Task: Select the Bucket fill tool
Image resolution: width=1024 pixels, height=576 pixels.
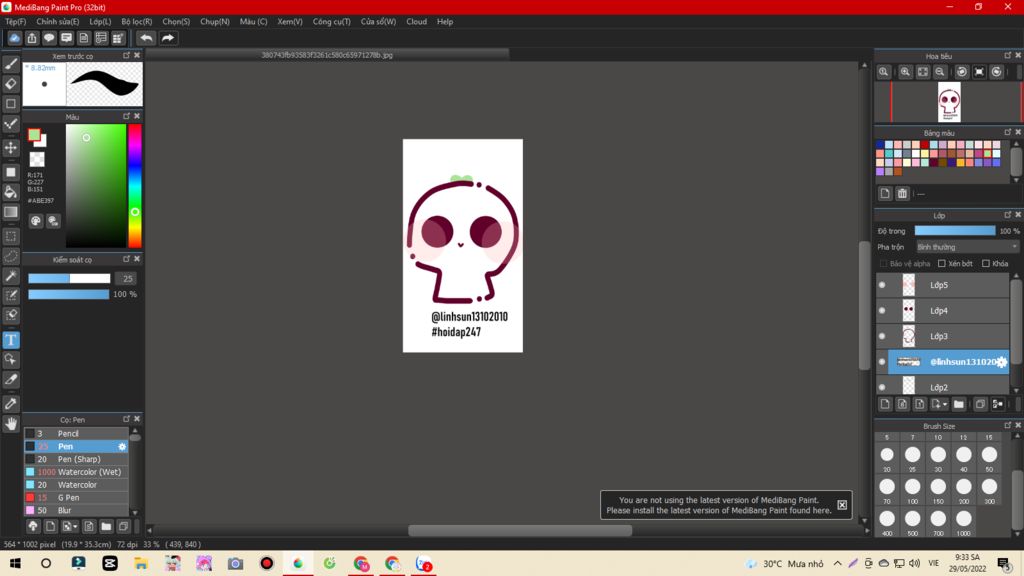Action: (11, 192)
